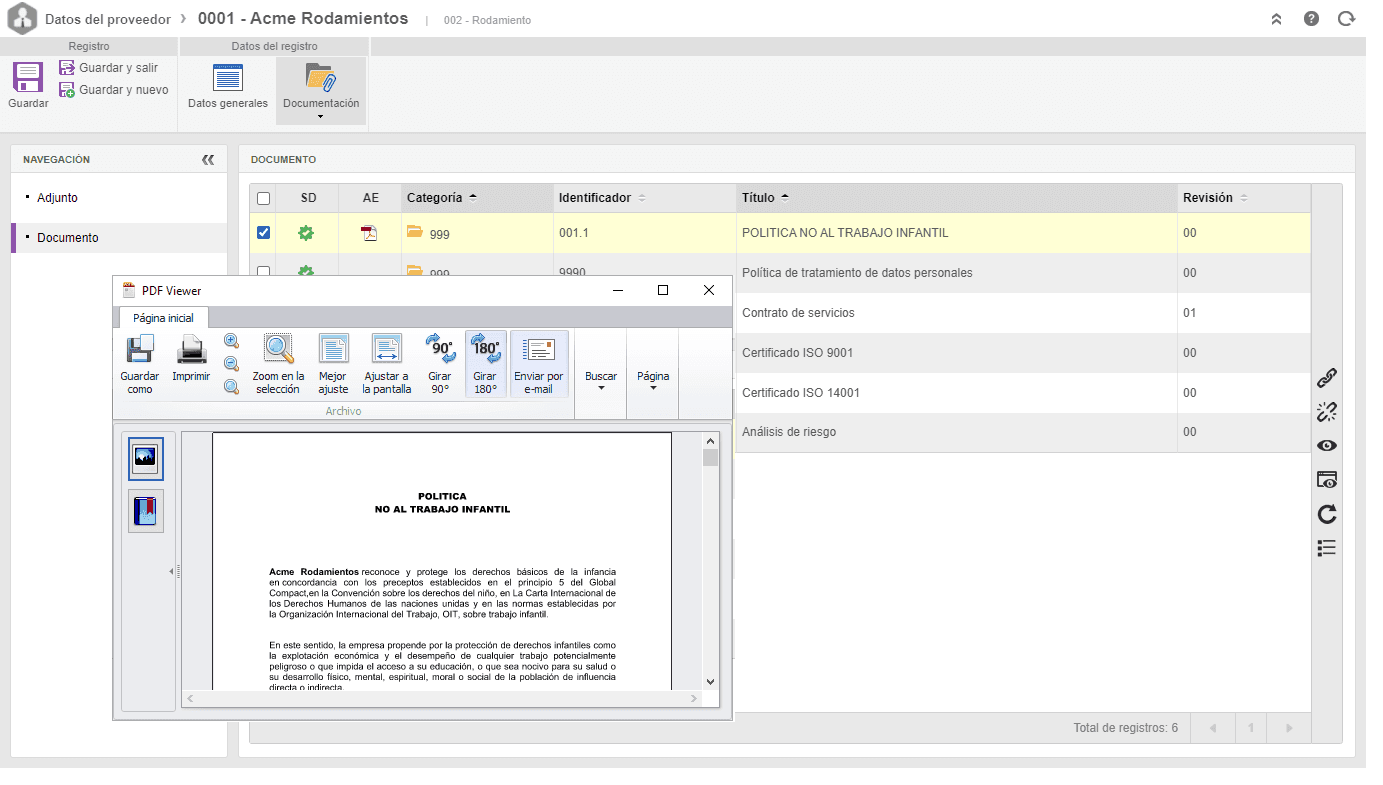Expand the Buscar dropdown

(x=601, y=382)
